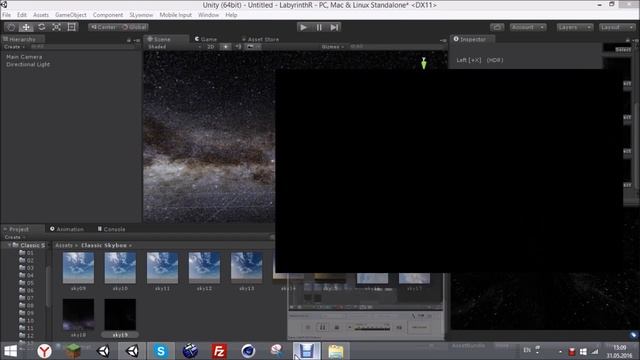Open the Account dropdown
Viewport: 640px width, 360px height.
click(527, 27)
